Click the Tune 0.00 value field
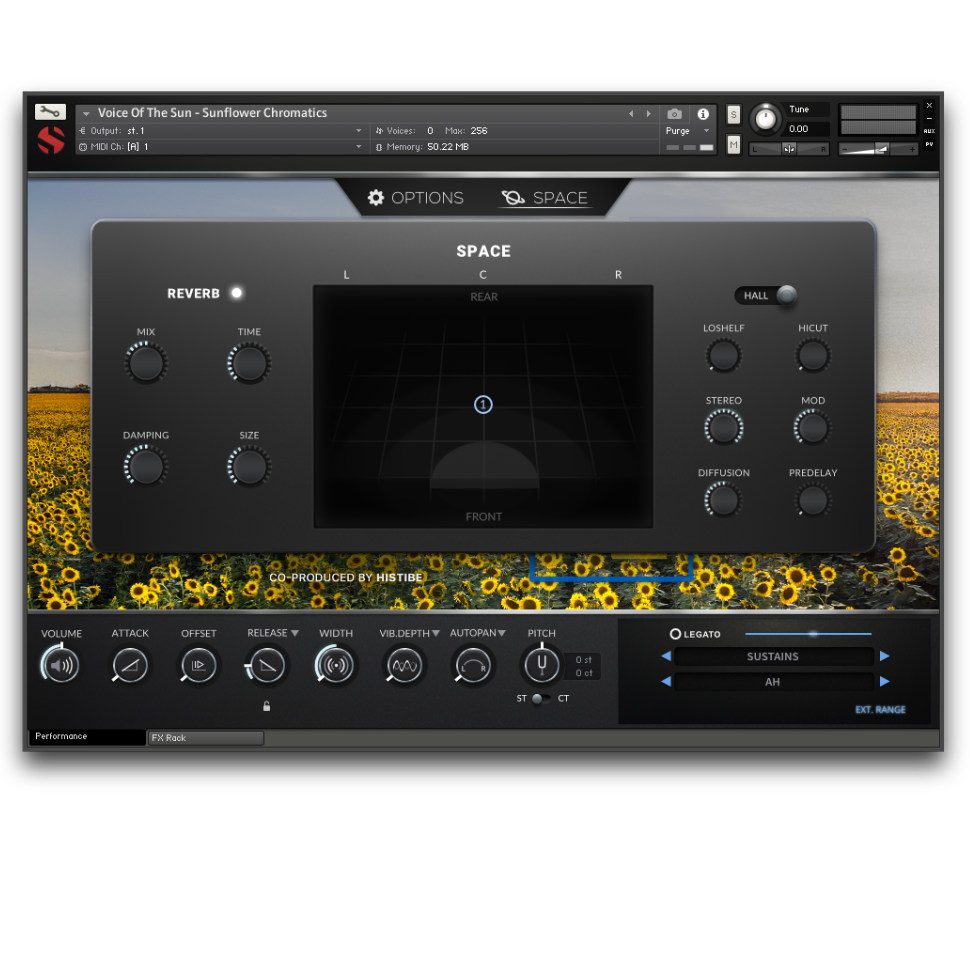Image resolution: width=970 pixels, height=970 pixels. pos(805,129)
